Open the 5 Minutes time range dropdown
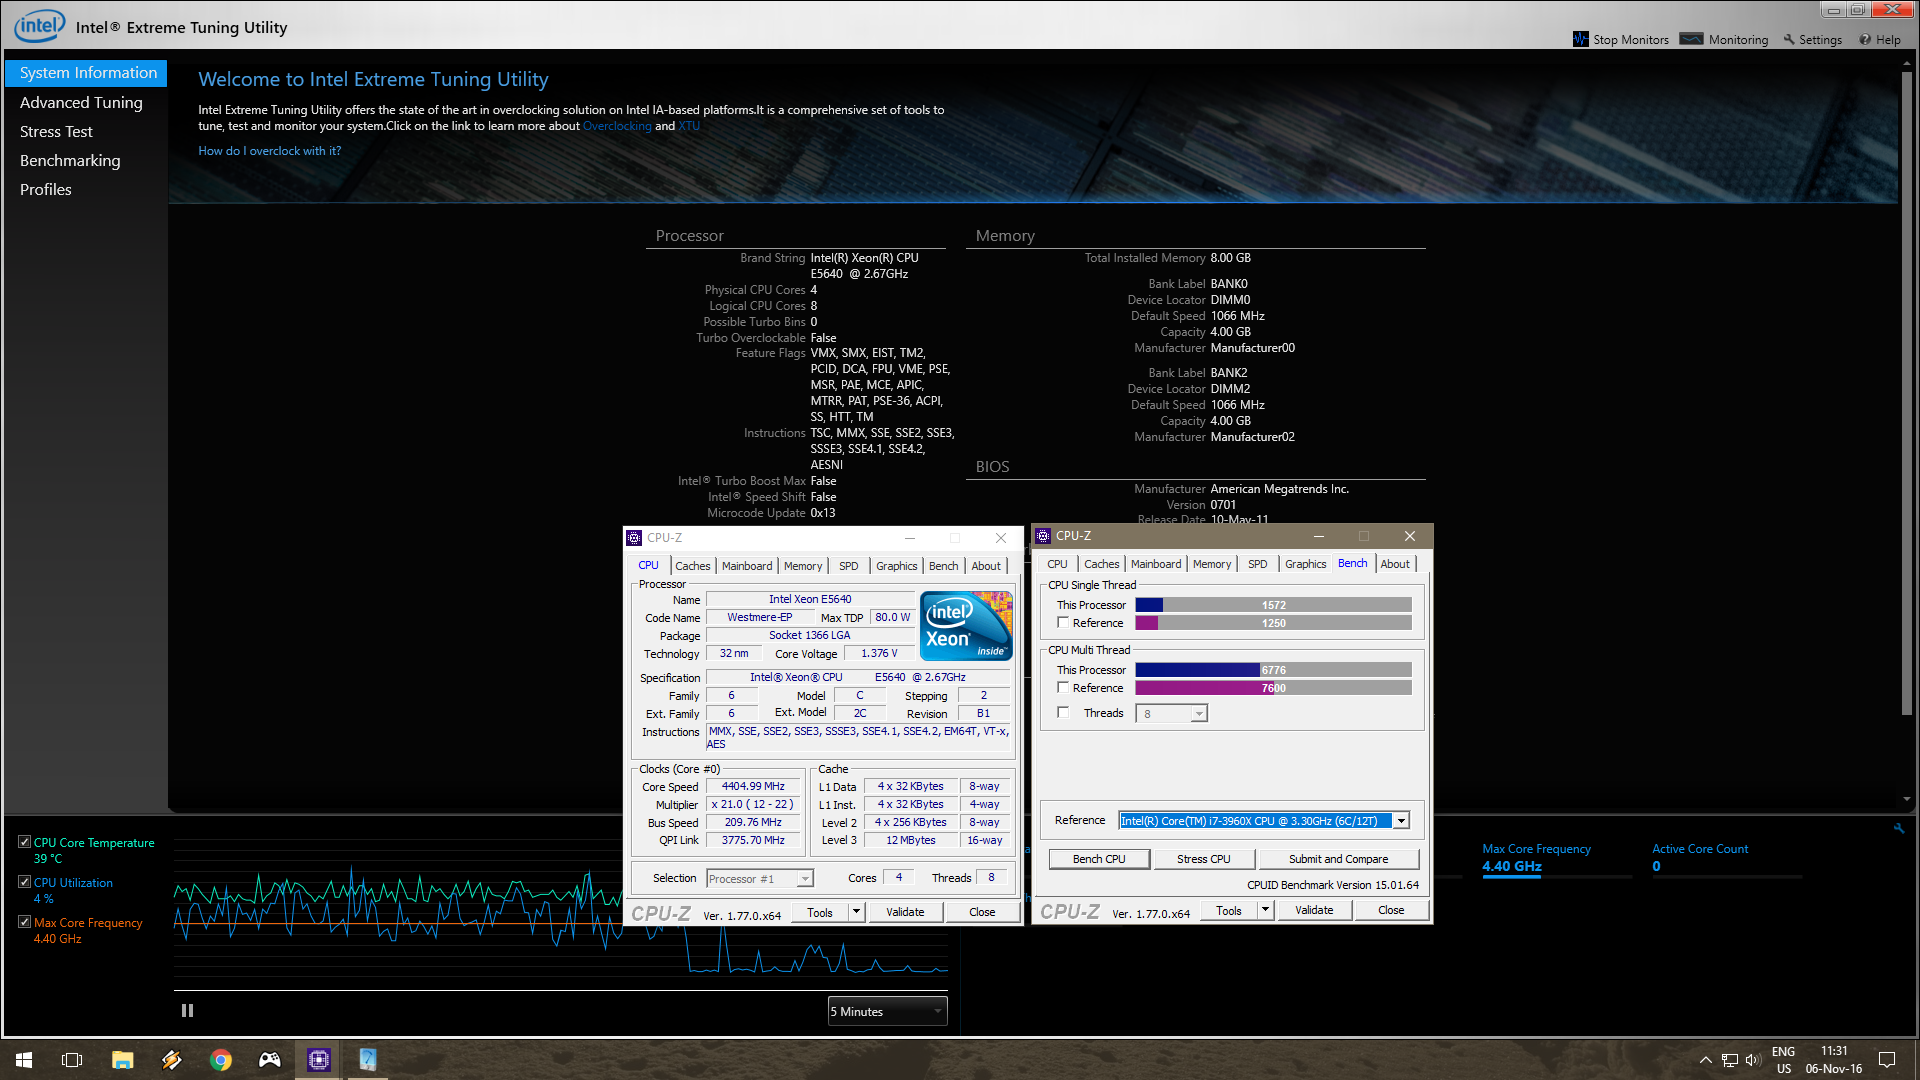This screenshot has width=1920, height=1080. pos(887,1011)
